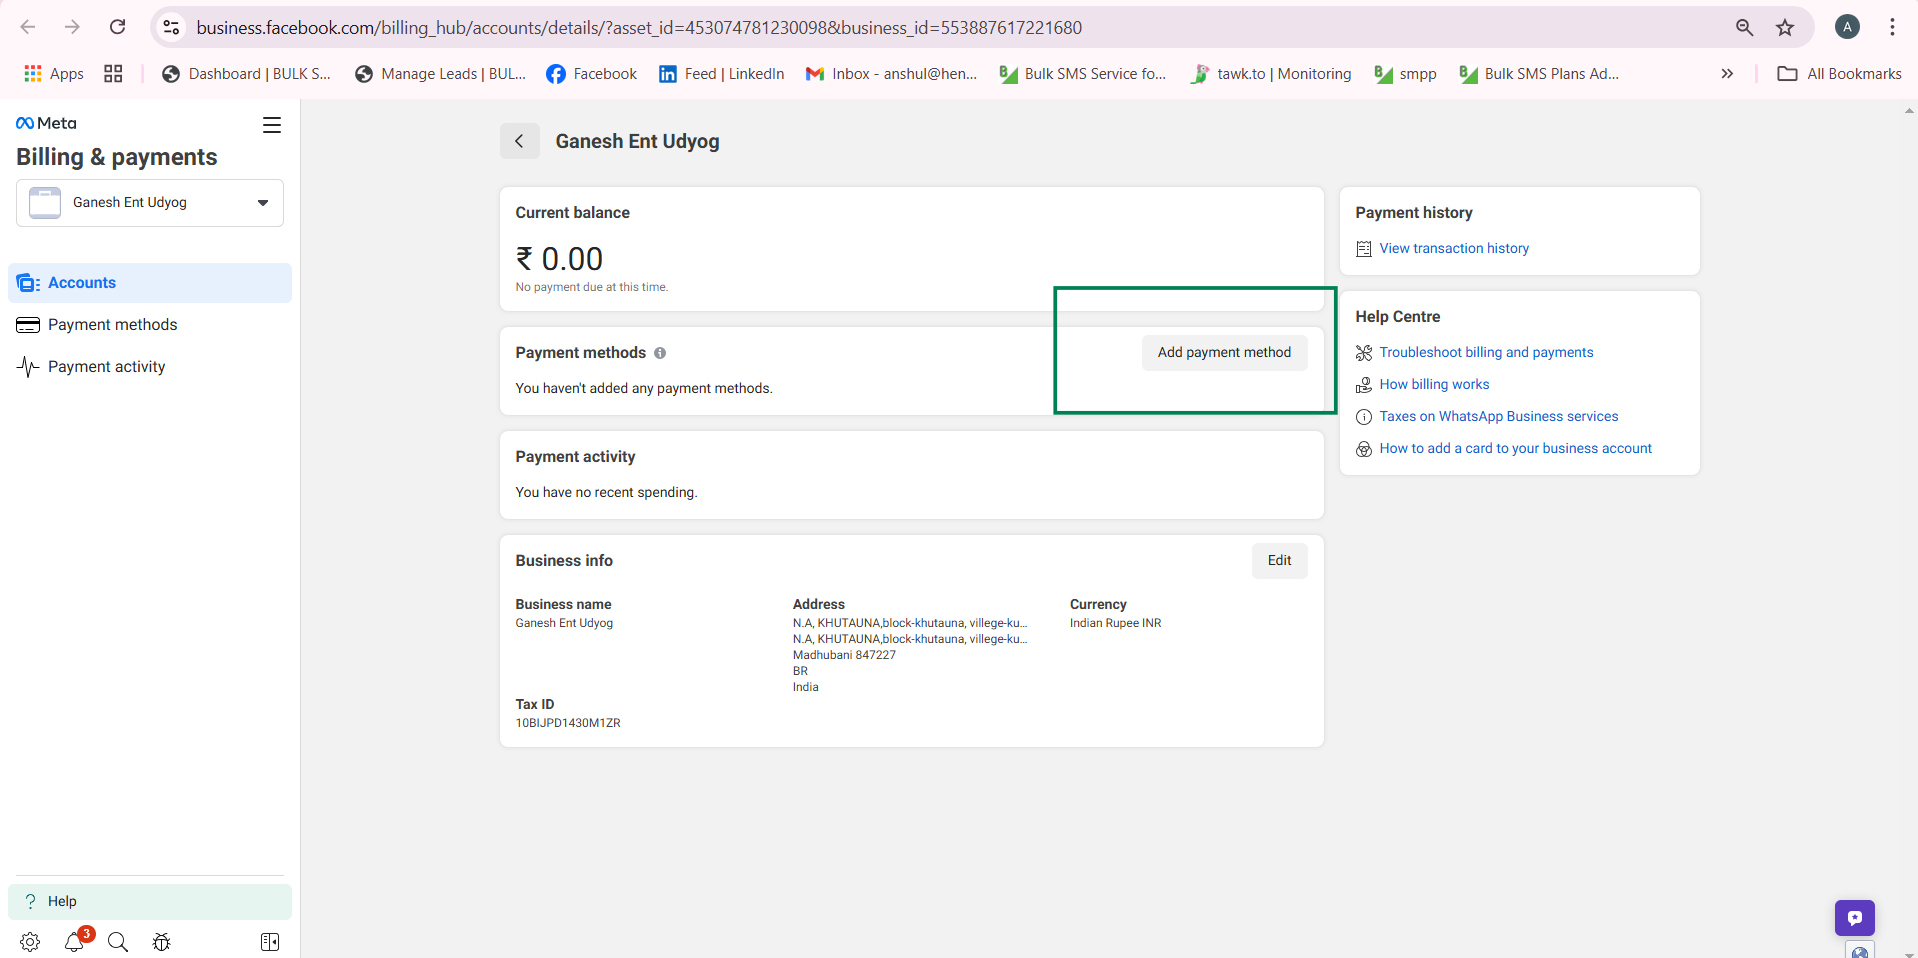
Task: Open the smpp bookmark
Action: pos(1405,73)
